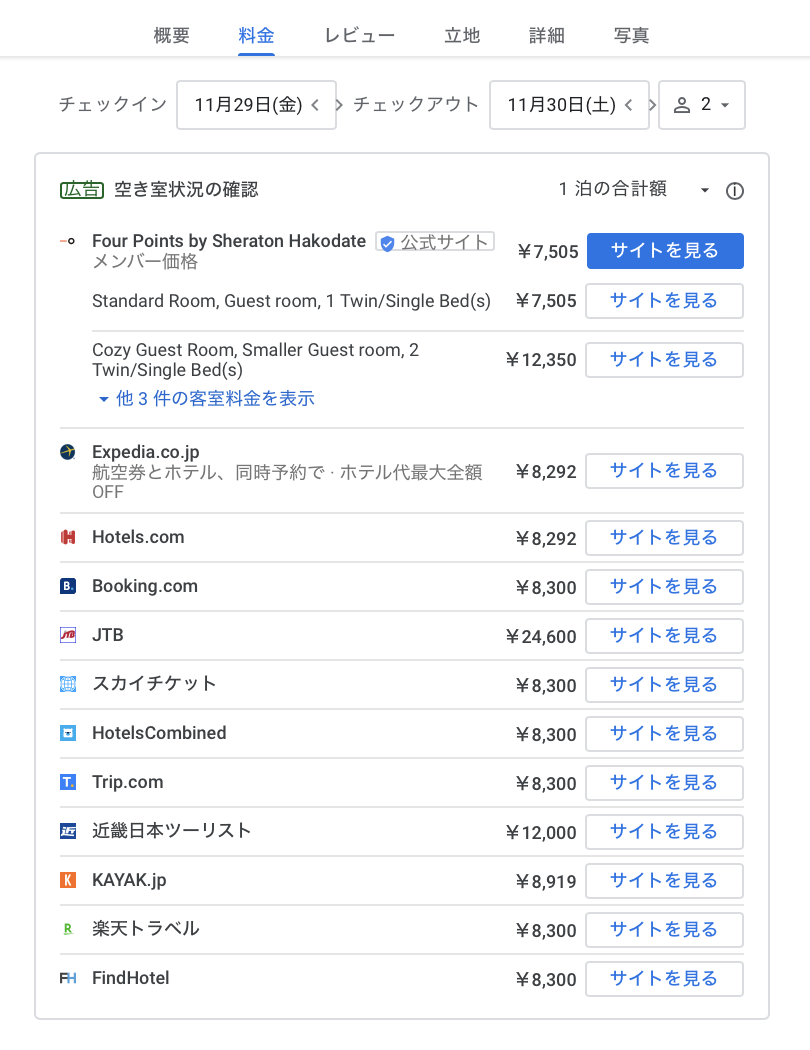This screenshot has height=1050, width=810.
Task: Move check-out date to previous day
Action: click(629, 105)
